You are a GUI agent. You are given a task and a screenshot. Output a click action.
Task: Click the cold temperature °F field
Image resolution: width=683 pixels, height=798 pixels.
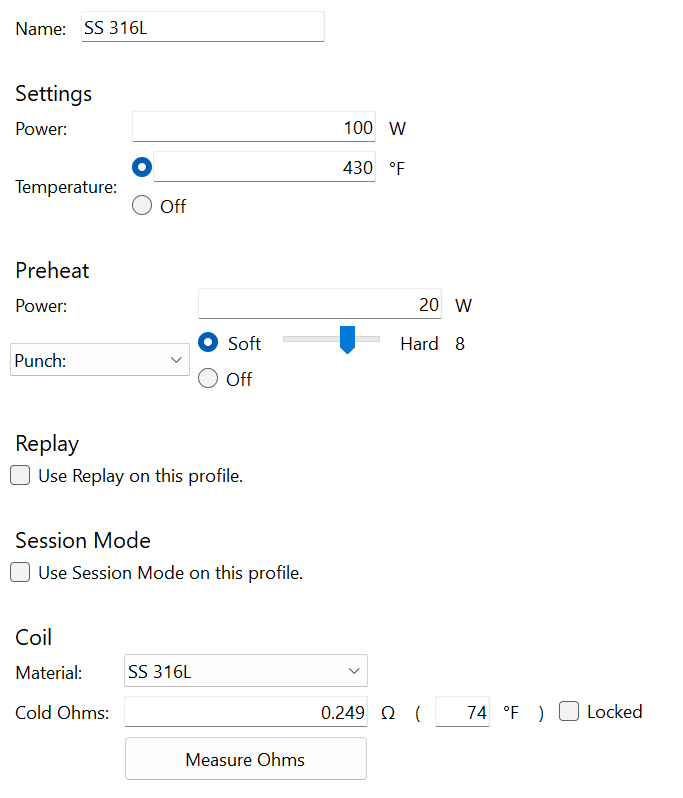pos(462,712)
